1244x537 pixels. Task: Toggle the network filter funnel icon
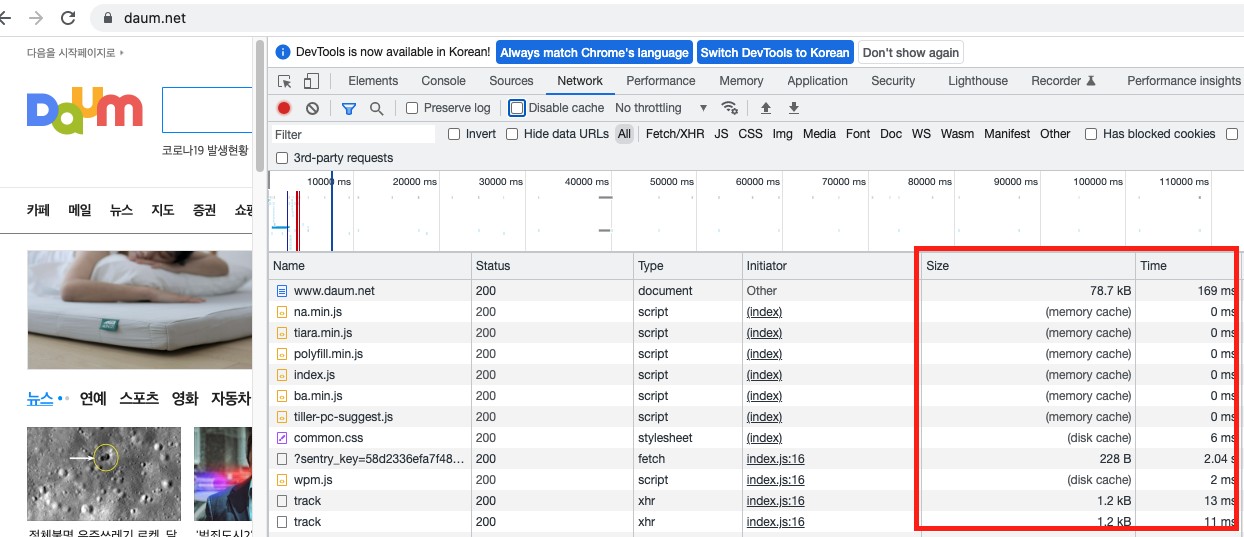(349, 108)
